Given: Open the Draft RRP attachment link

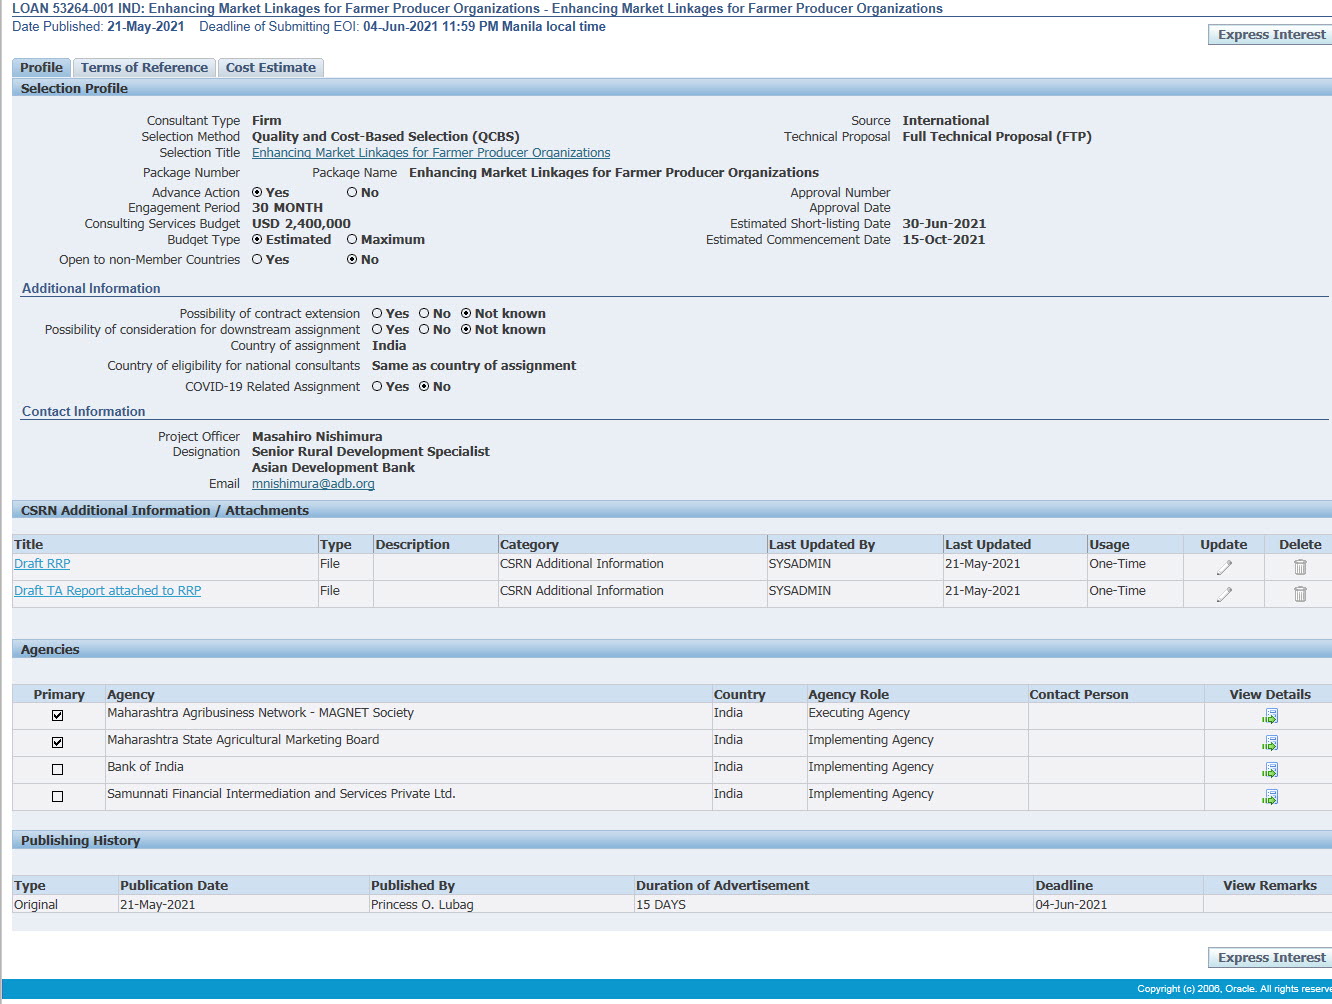Looking at the screenshot, I should (x=42, y=564).
